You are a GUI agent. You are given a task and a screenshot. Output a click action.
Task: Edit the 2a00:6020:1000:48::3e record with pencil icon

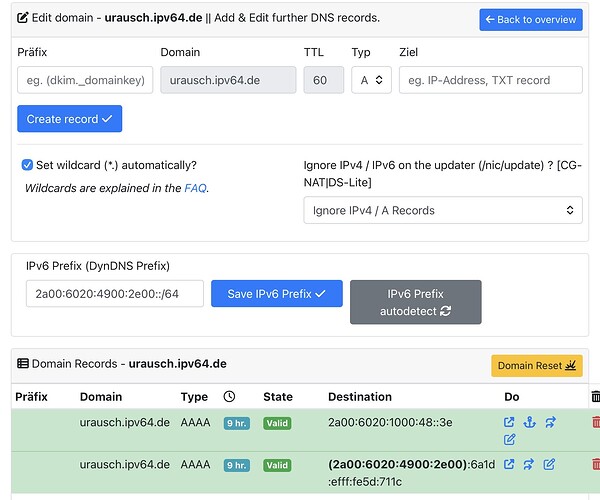509,440
